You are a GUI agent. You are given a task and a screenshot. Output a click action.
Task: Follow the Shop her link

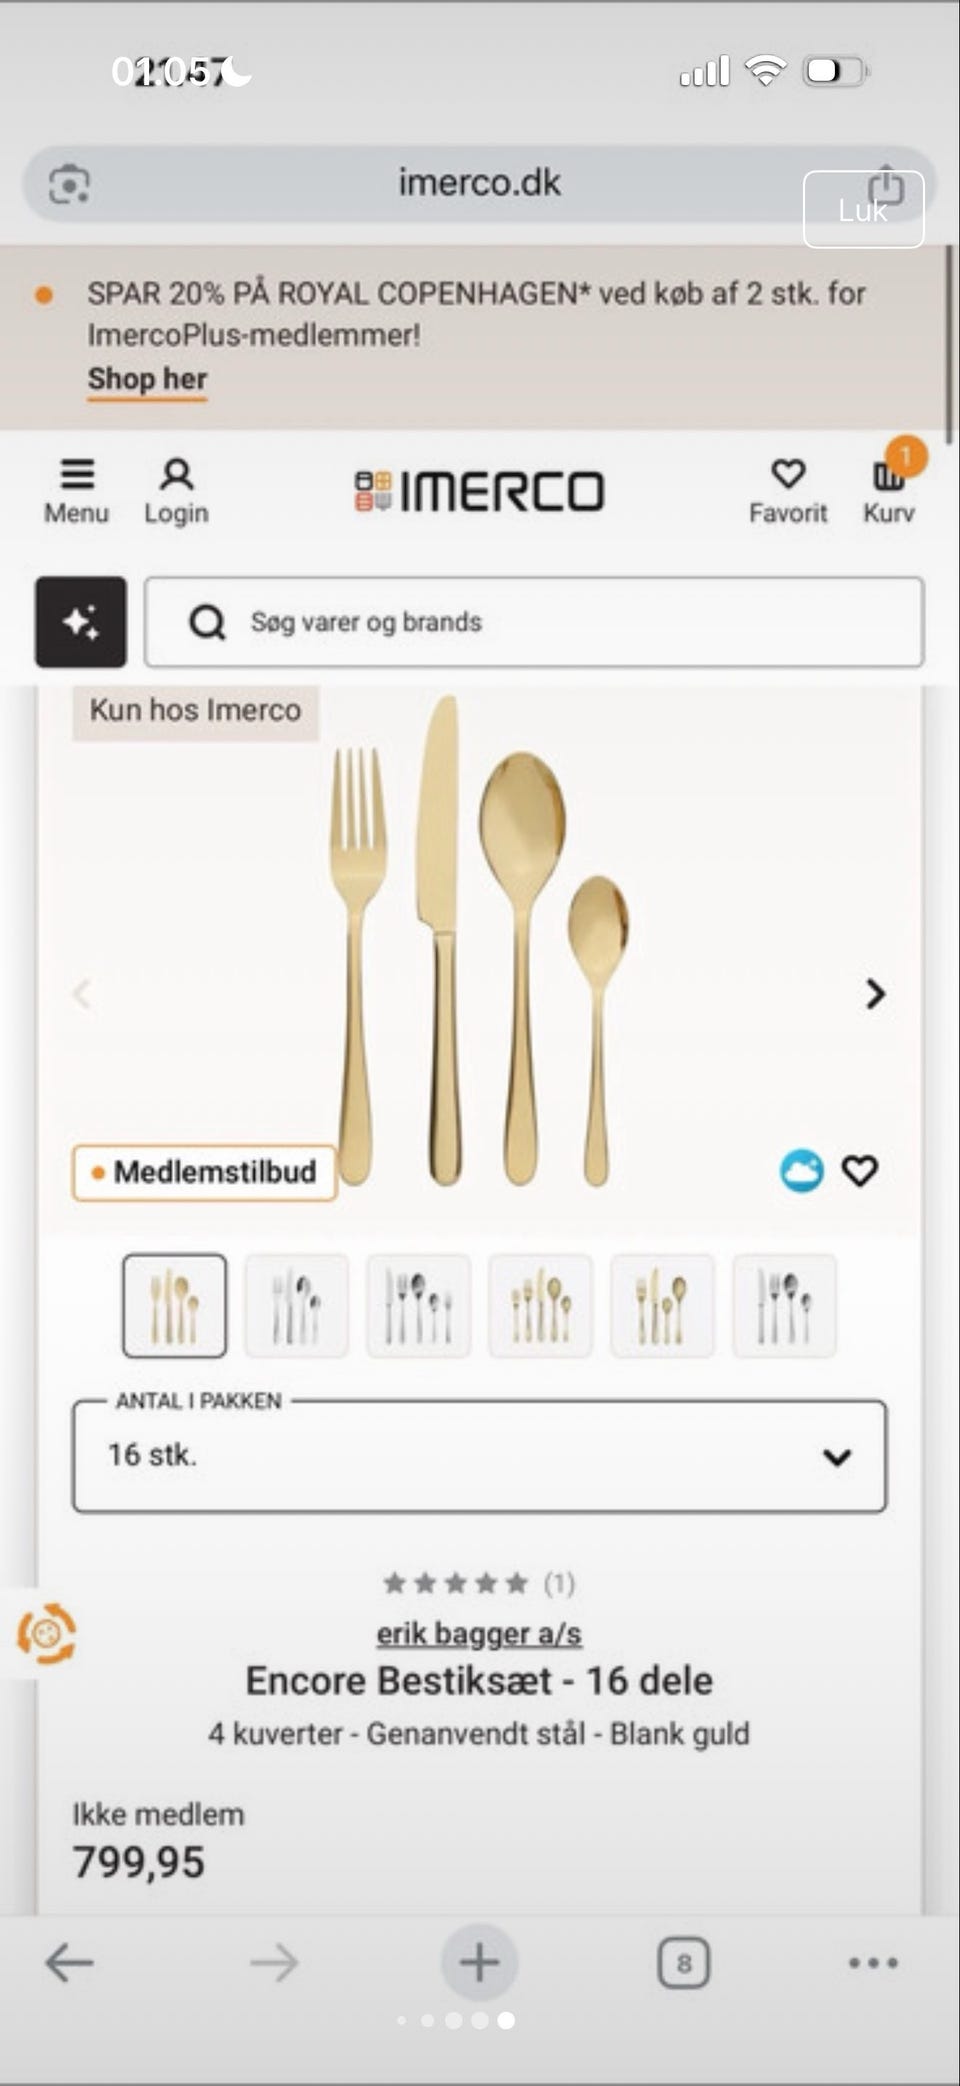pyautogui.click(x=148, y=379)
